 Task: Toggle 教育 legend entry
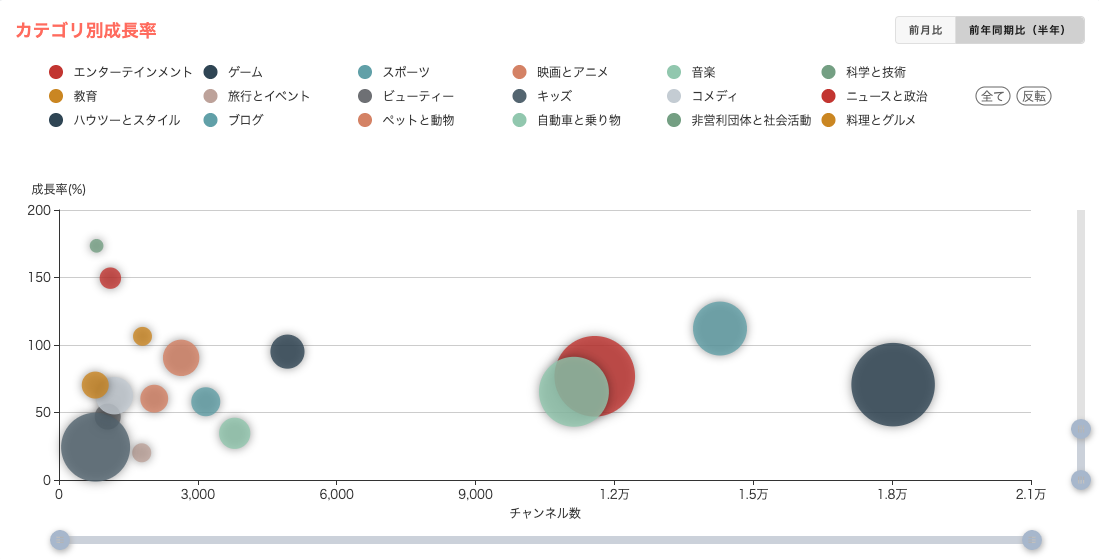56,96
